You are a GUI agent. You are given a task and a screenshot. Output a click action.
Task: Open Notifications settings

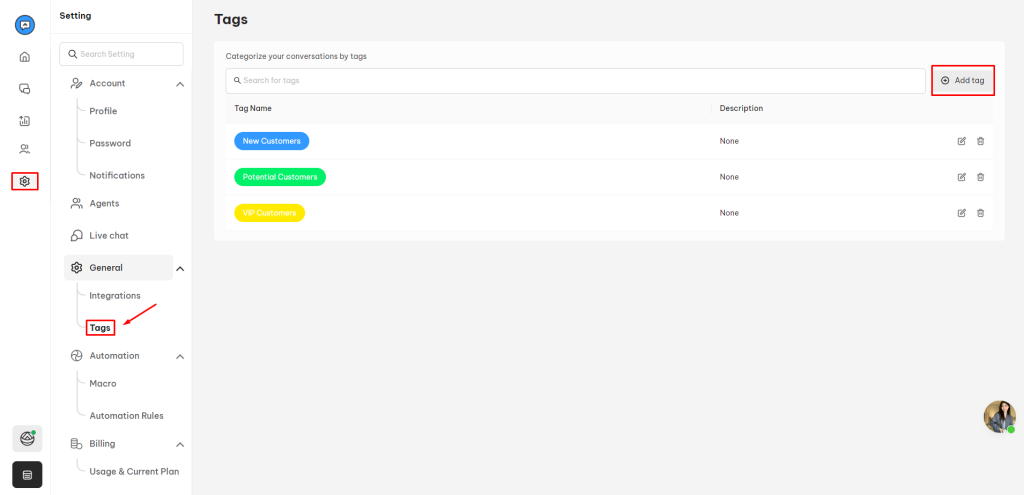(117, 175)
